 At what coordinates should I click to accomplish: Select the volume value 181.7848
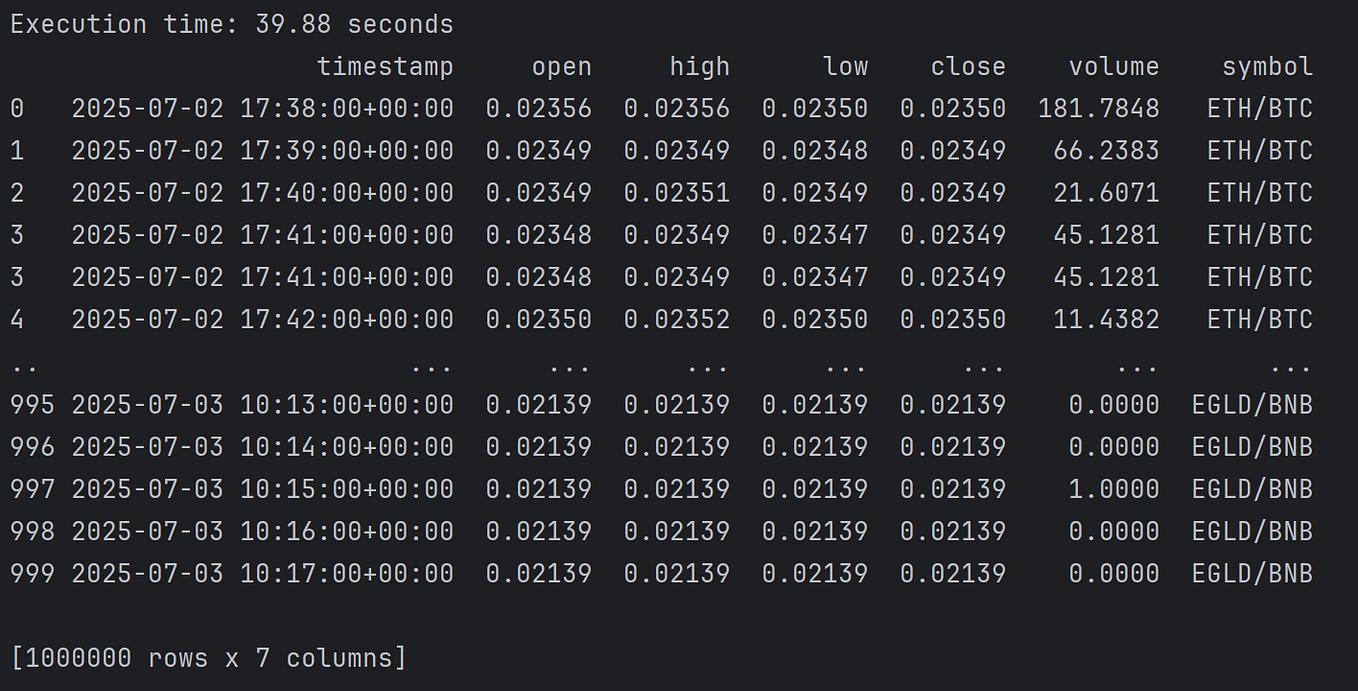point(1096,108)
